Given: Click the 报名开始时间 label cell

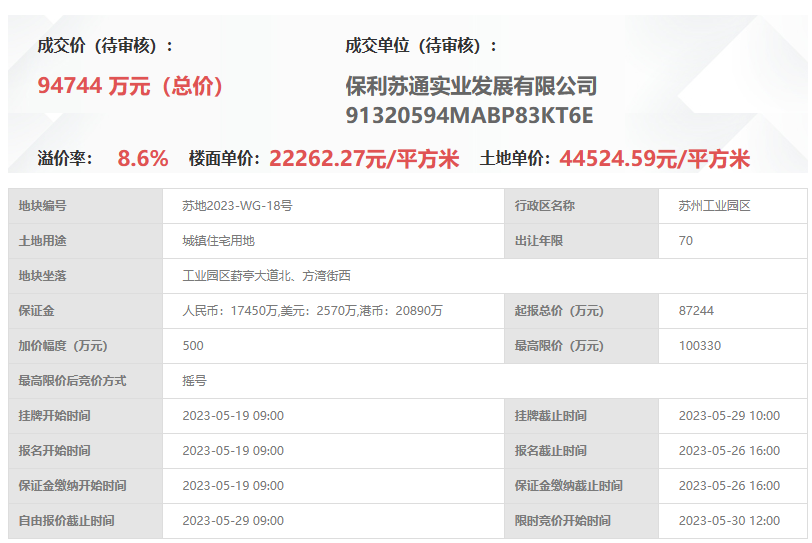Looking at the screenshot, I should pos(85,451).
